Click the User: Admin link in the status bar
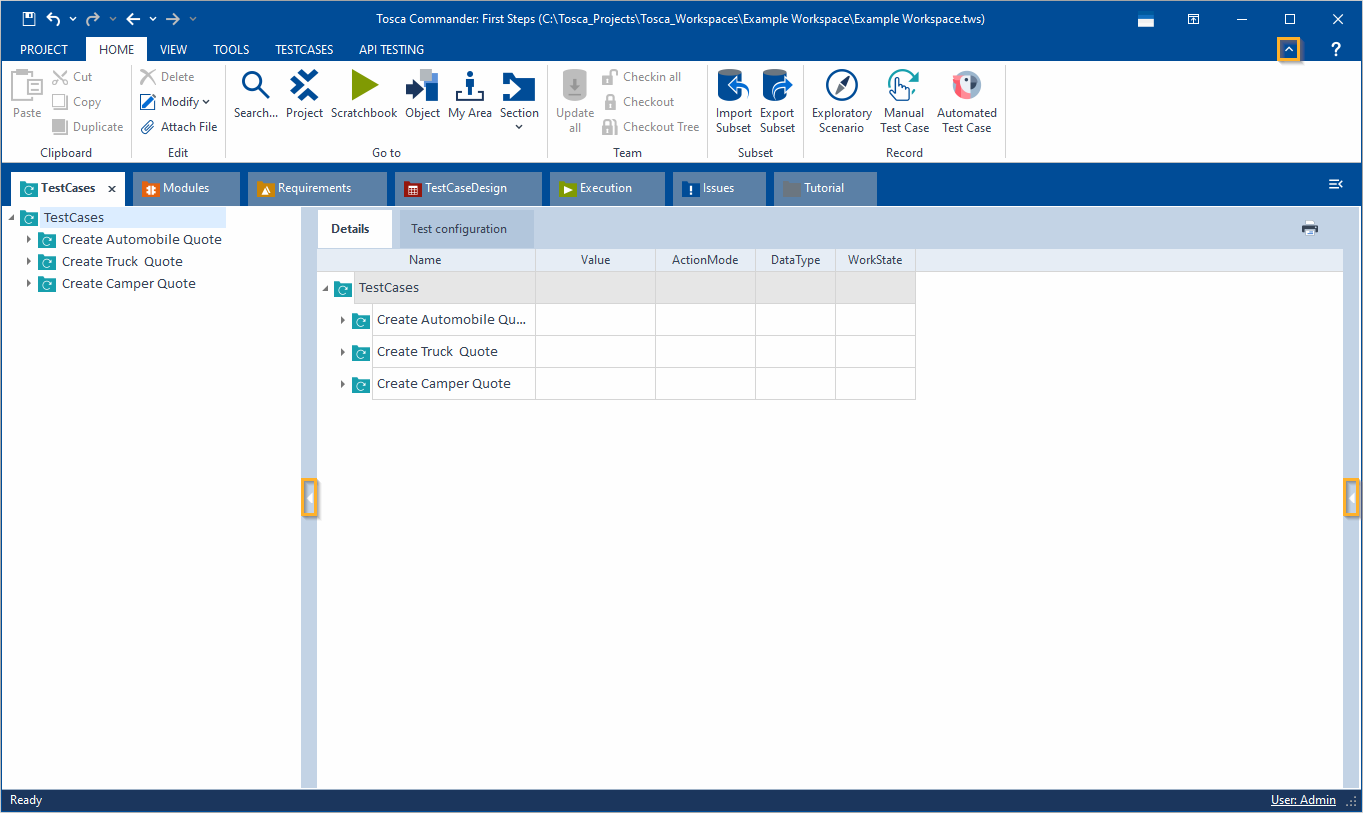The width and height of the screenshot is (1363, 813). point(1303,800)
